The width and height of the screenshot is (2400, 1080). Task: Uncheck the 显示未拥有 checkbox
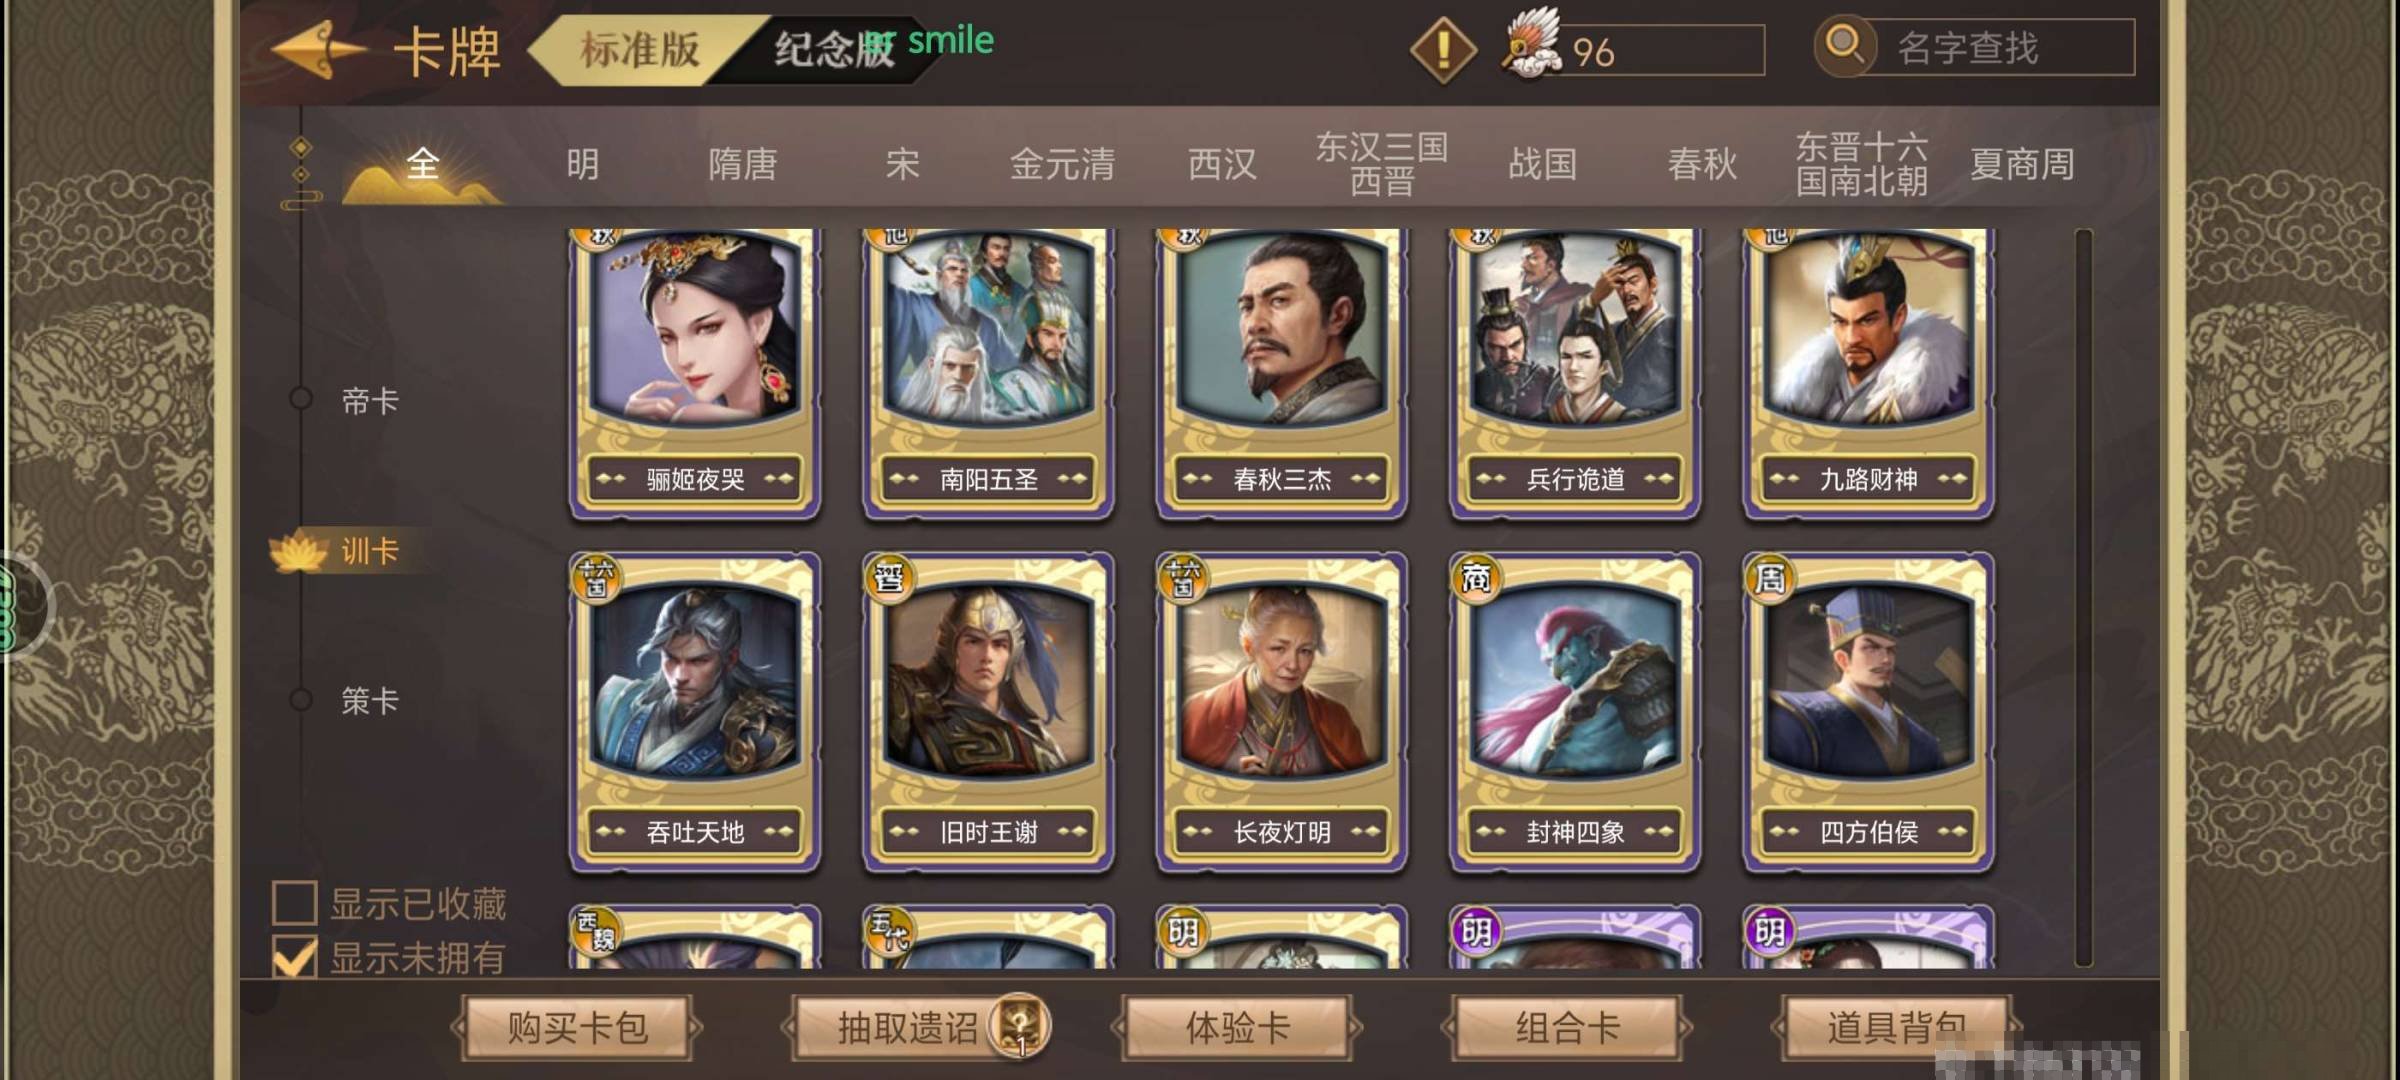295,957
